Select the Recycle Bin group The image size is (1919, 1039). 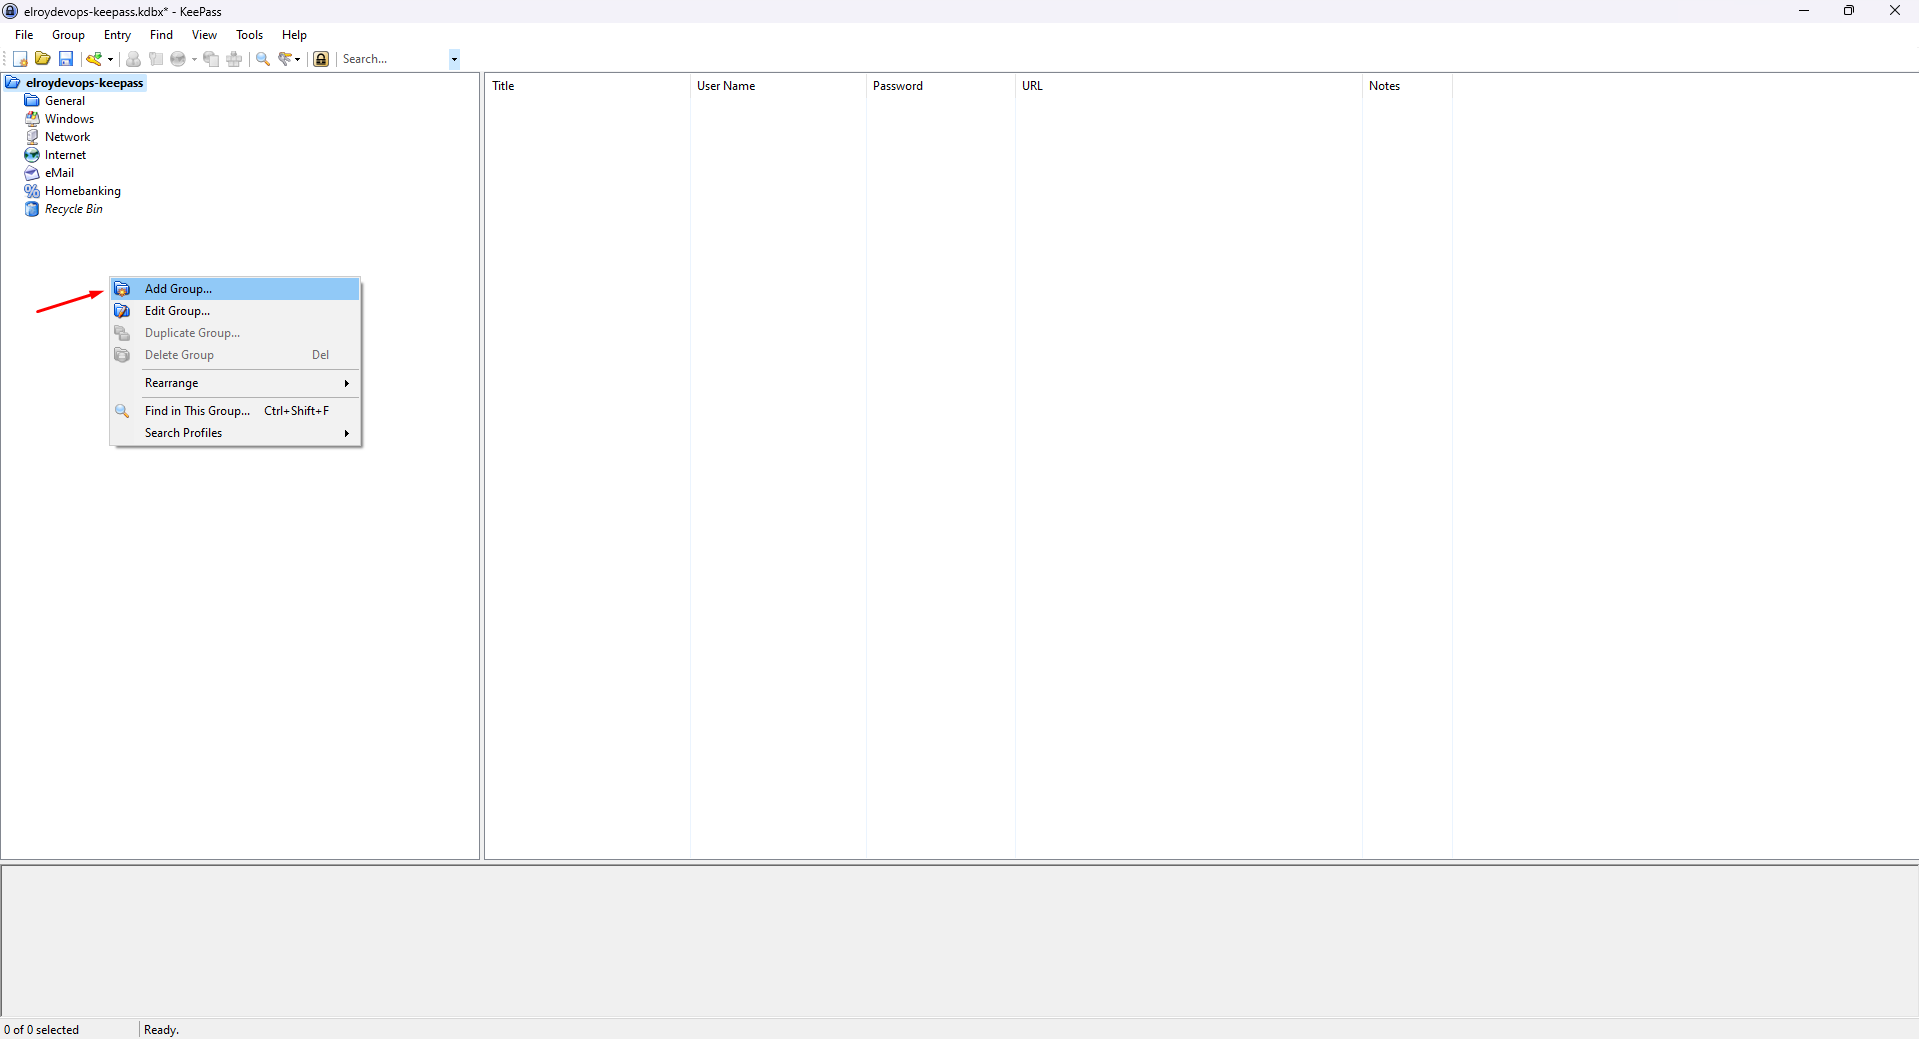click(x=73, y=209)
